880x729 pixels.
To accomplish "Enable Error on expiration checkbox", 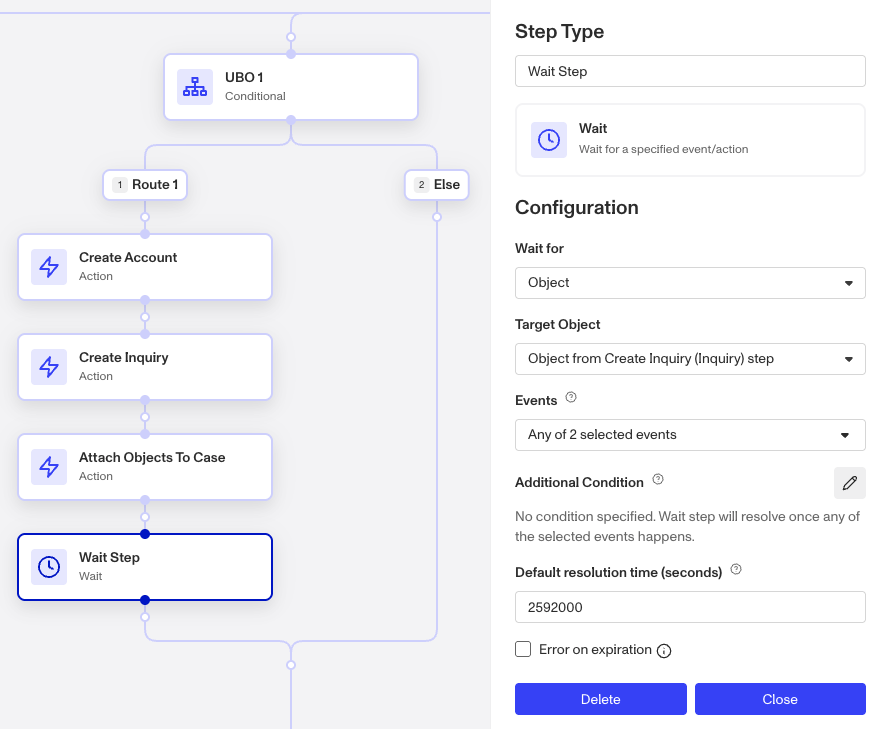I will [523, 649].
